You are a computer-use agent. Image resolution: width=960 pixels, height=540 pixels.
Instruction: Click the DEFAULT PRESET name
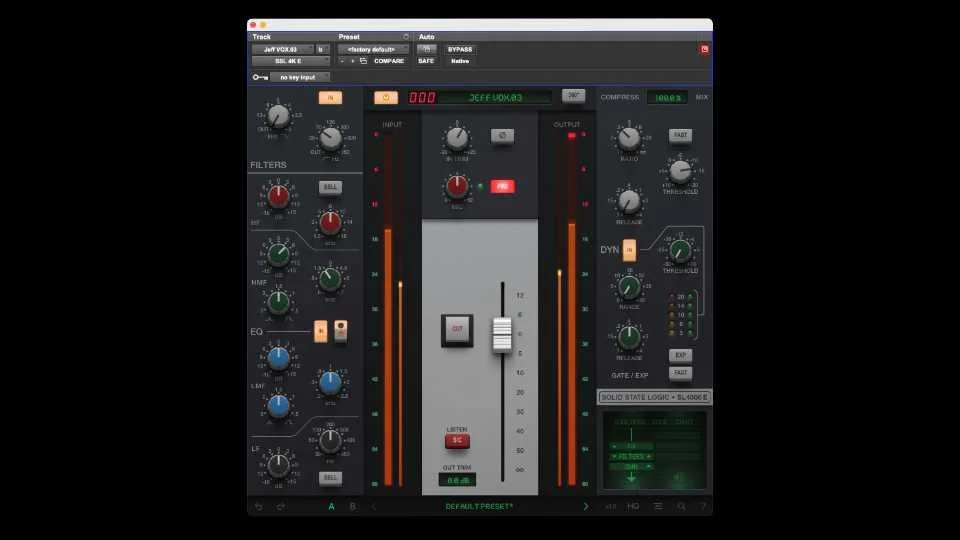[x=479, y=506]
